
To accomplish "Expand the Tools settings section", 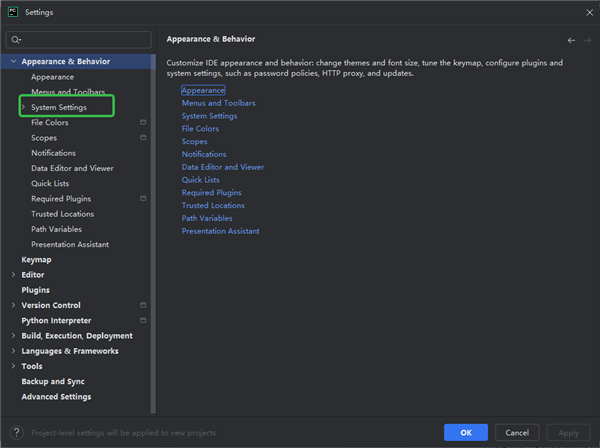I will click(x=12, y=366).
